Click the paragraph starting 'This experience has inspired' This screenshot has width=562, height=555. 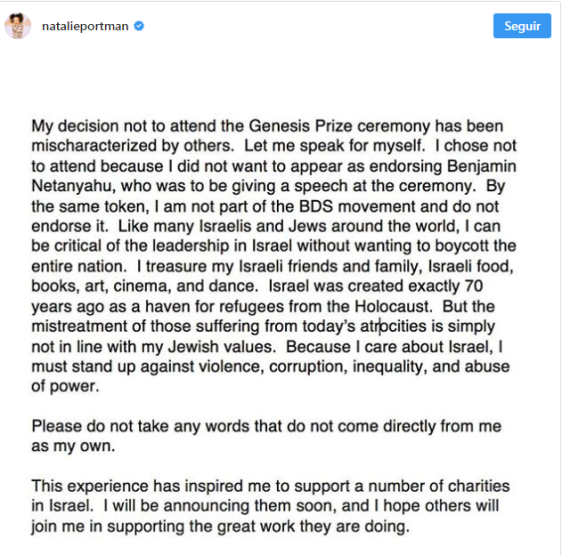[271, 506]
